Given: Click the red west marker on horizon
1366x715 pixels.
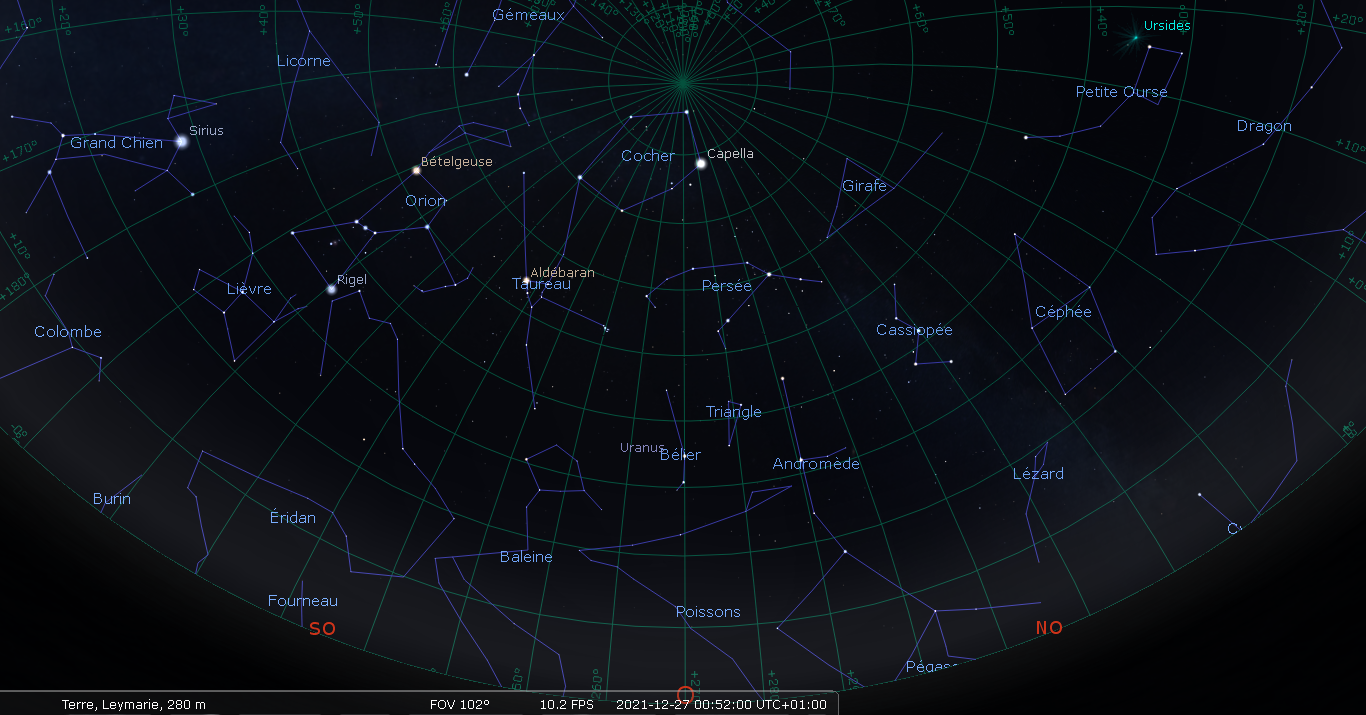Looking at the screenshot, I should tap(685, 693).
